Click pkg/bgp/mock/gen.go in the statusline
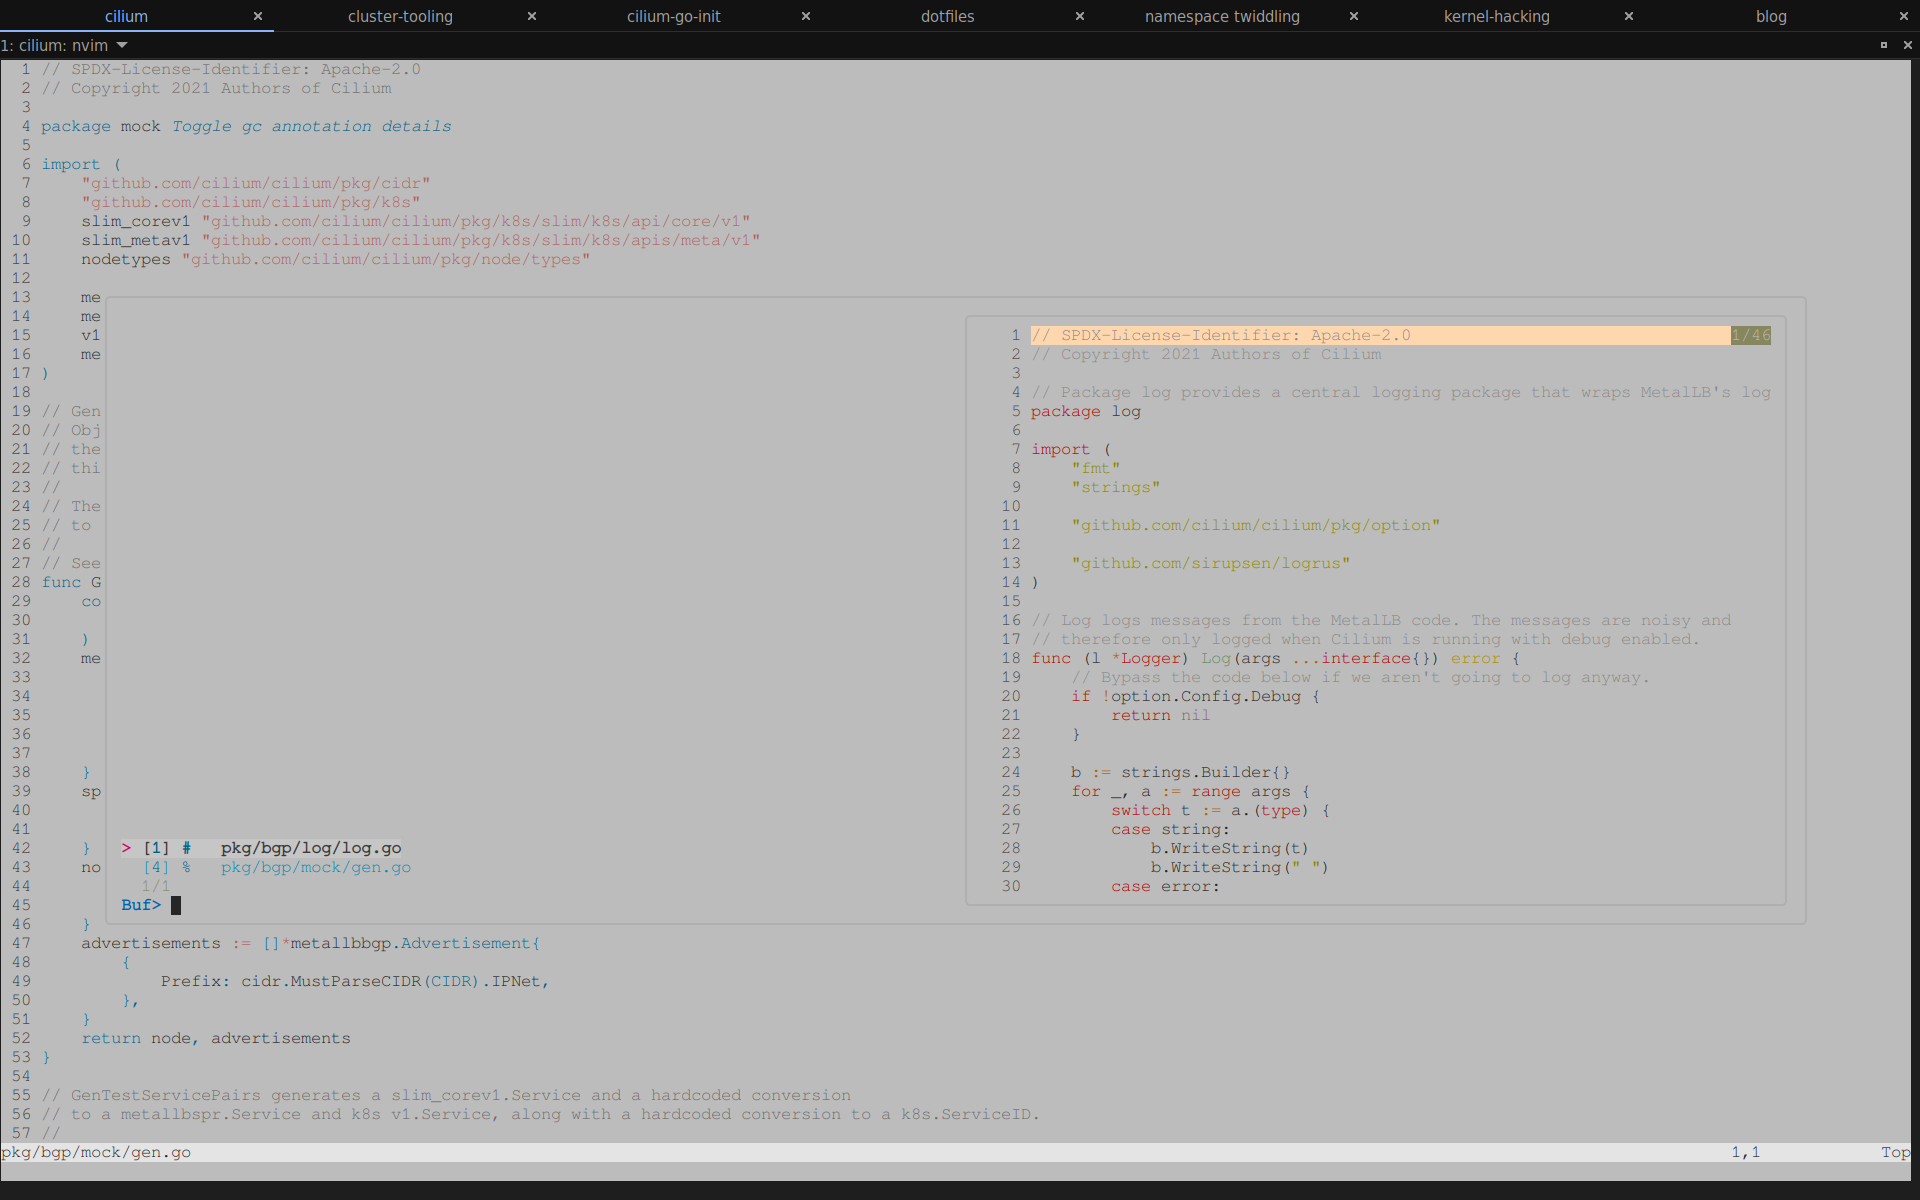The width and height of the screenshot is (1920, 1200). tap(97, 1152)
